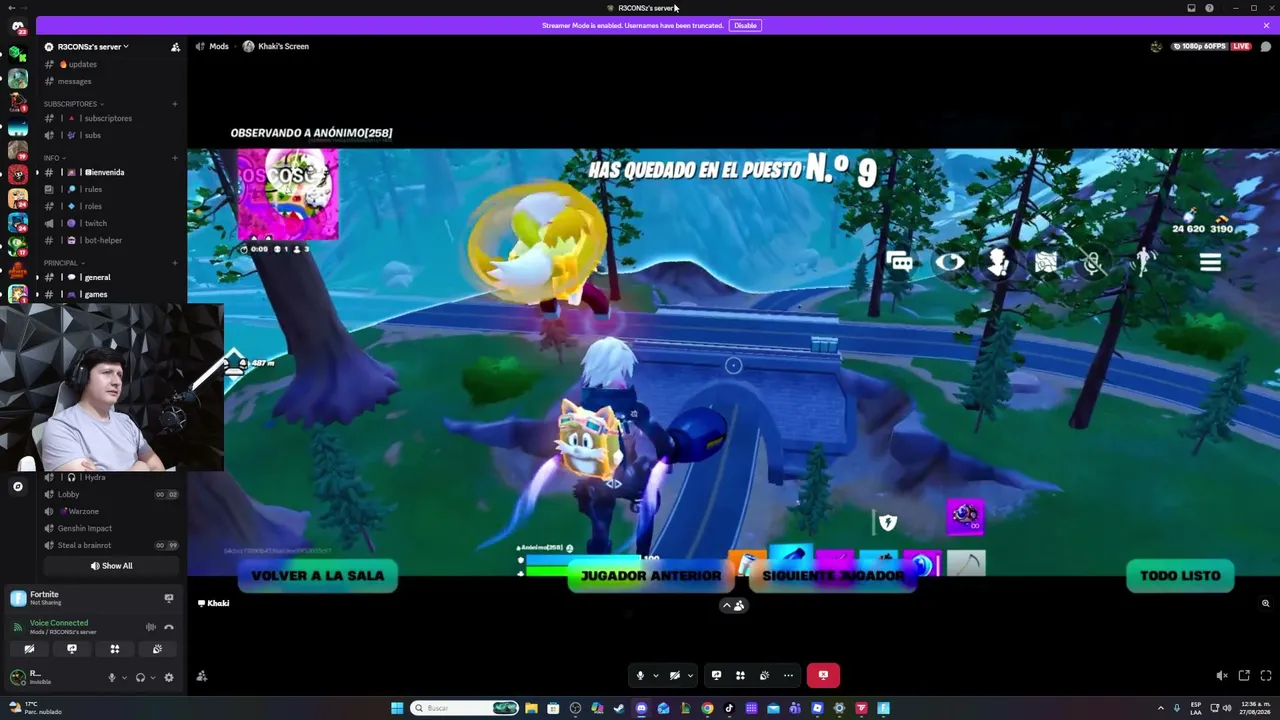Open screen share settings beside Fortnite
The height and width of the screenshot is (720, 1280).
(x=169, y=598)
